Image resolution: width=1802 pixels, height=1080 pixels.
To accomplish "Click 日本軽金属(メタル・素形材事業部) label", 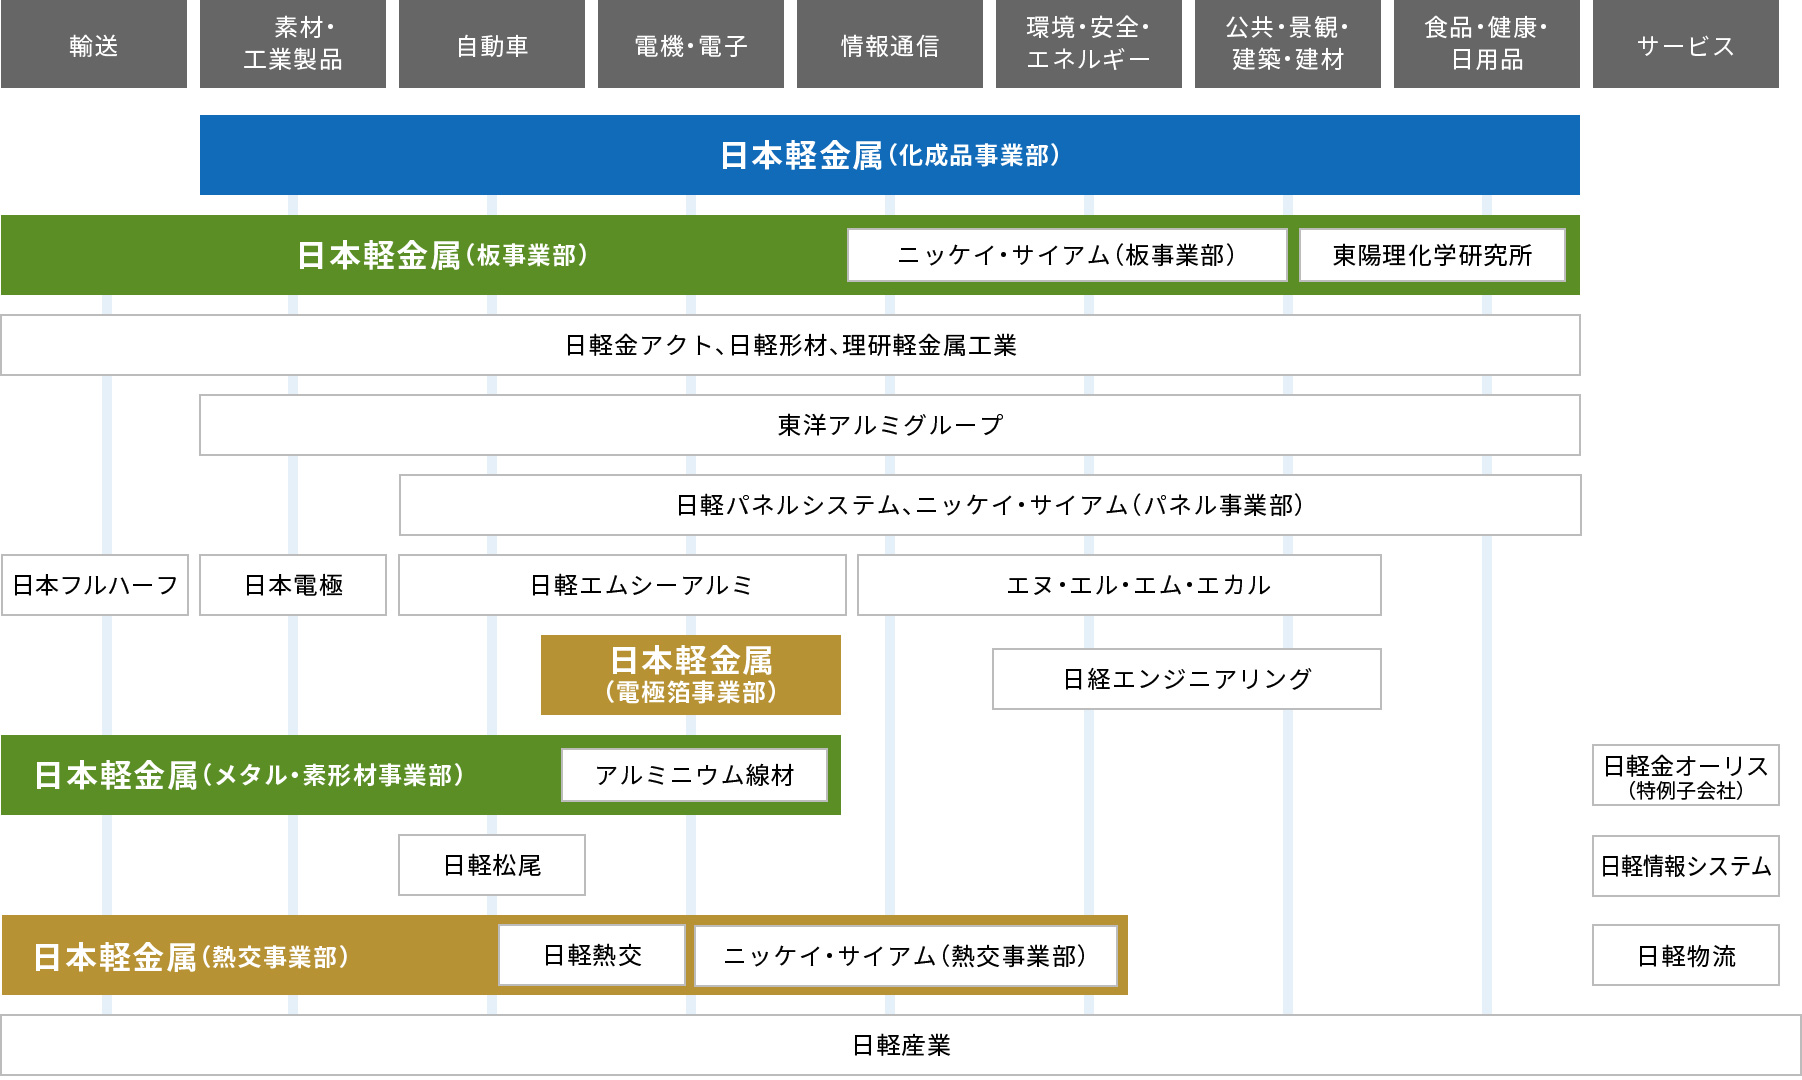I will [249, 775].
